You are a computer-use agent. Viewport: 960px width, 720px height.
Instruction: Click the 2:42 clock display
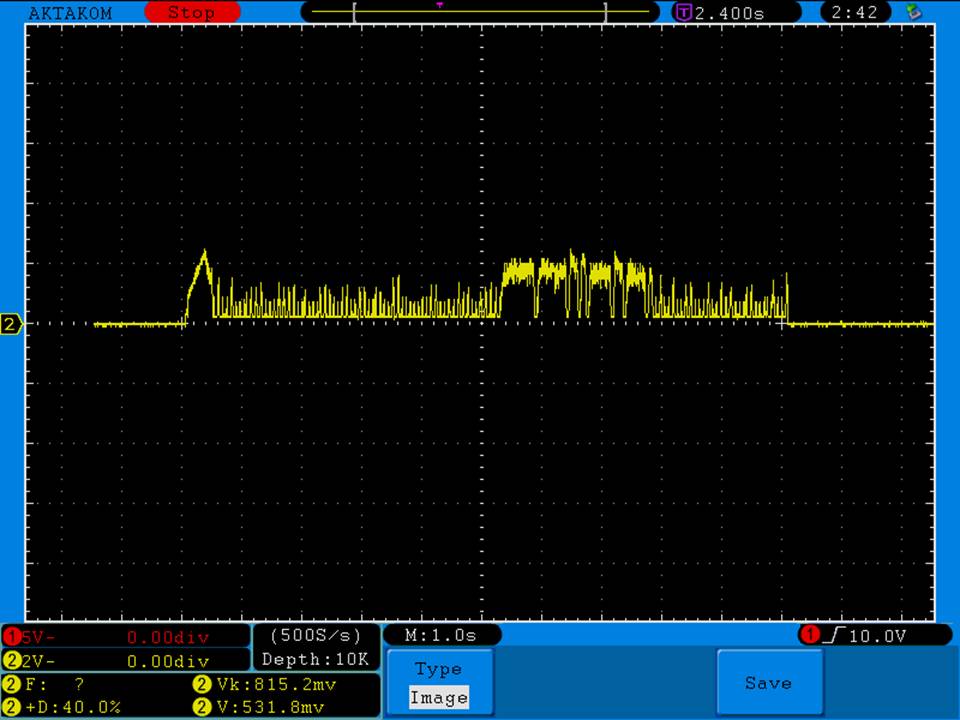point(854,12)
